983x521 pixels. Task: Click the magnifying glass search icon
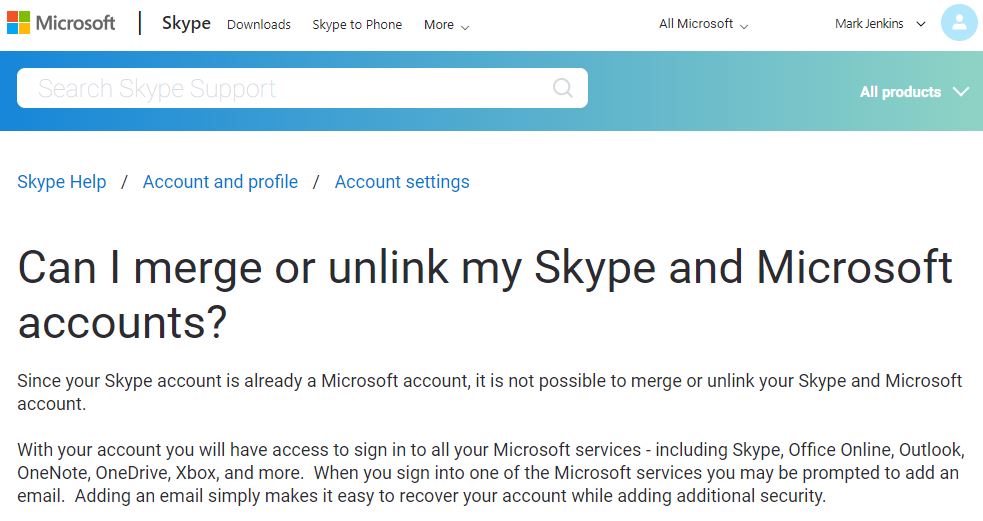click(x=563, y=88)
